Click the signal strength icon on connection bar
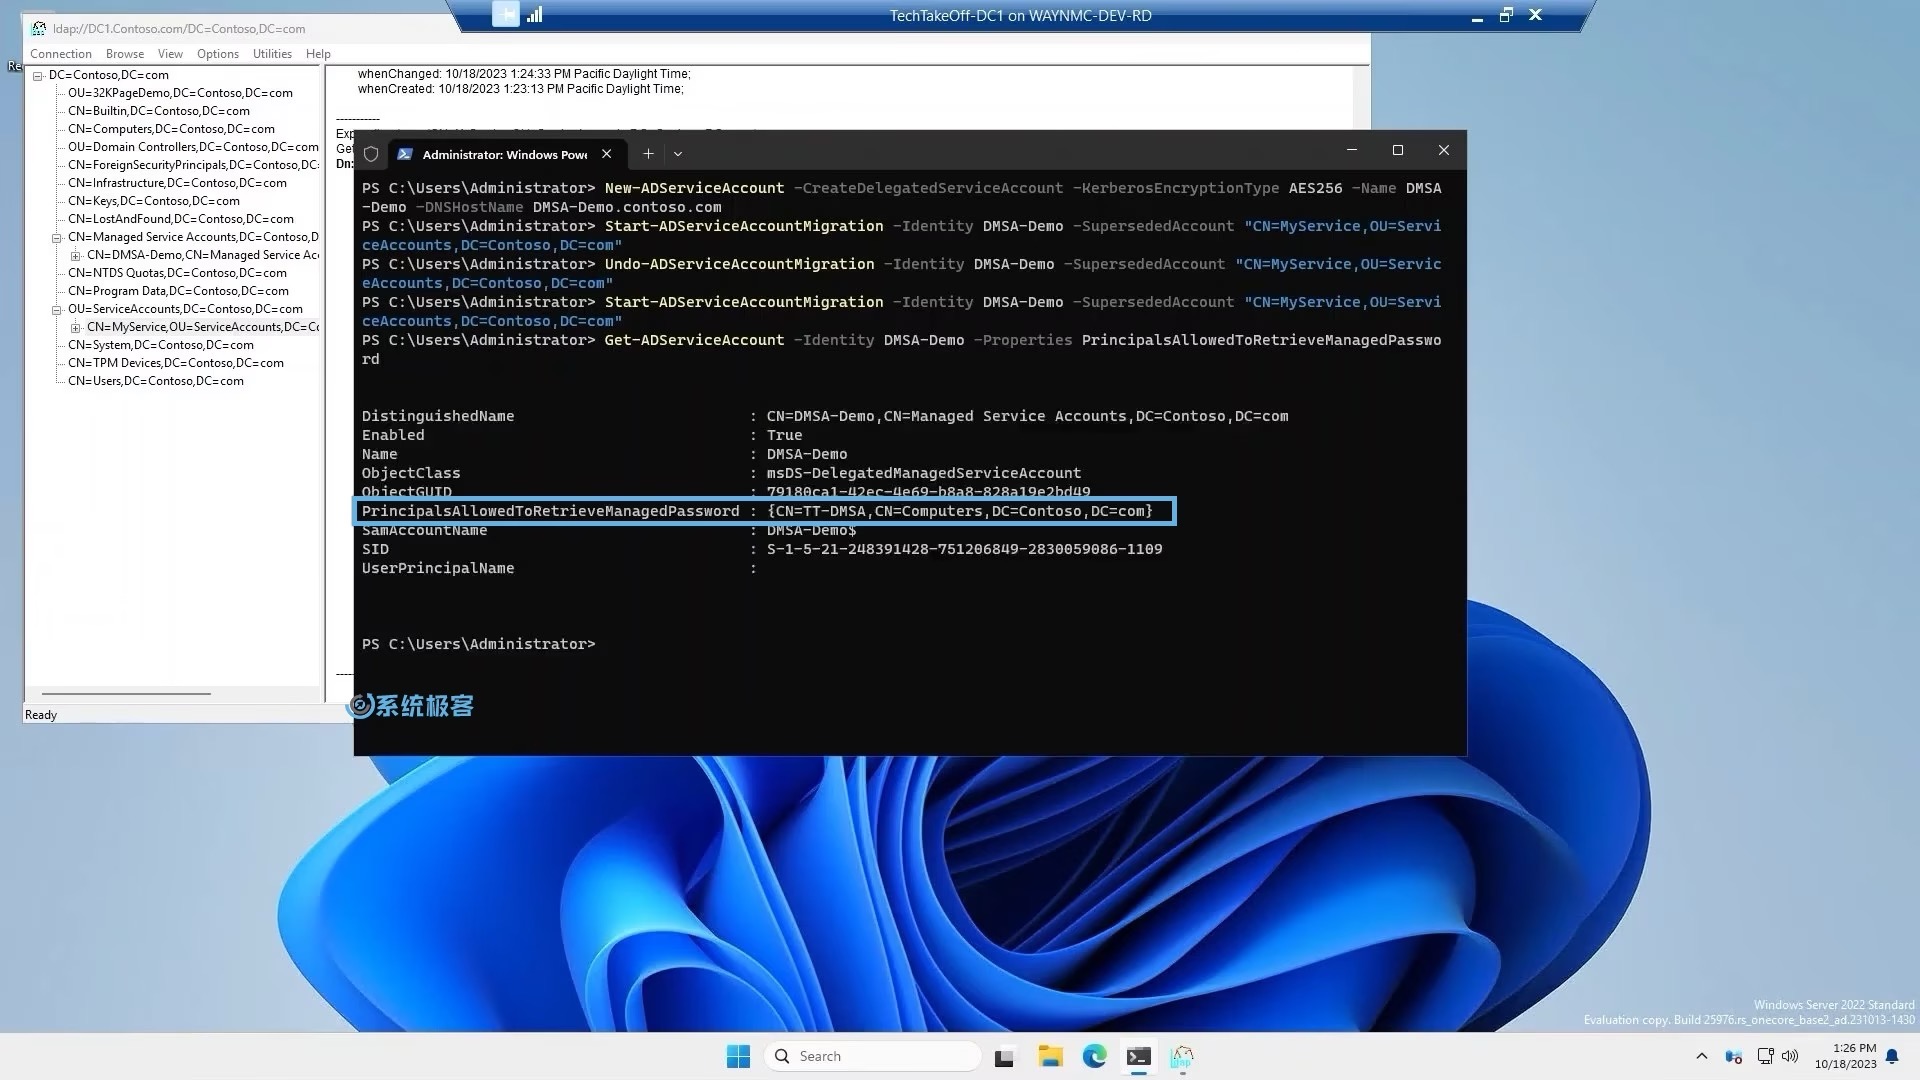The width and height of the screenshot is (1920, 1080). click(x=534, y=14)
